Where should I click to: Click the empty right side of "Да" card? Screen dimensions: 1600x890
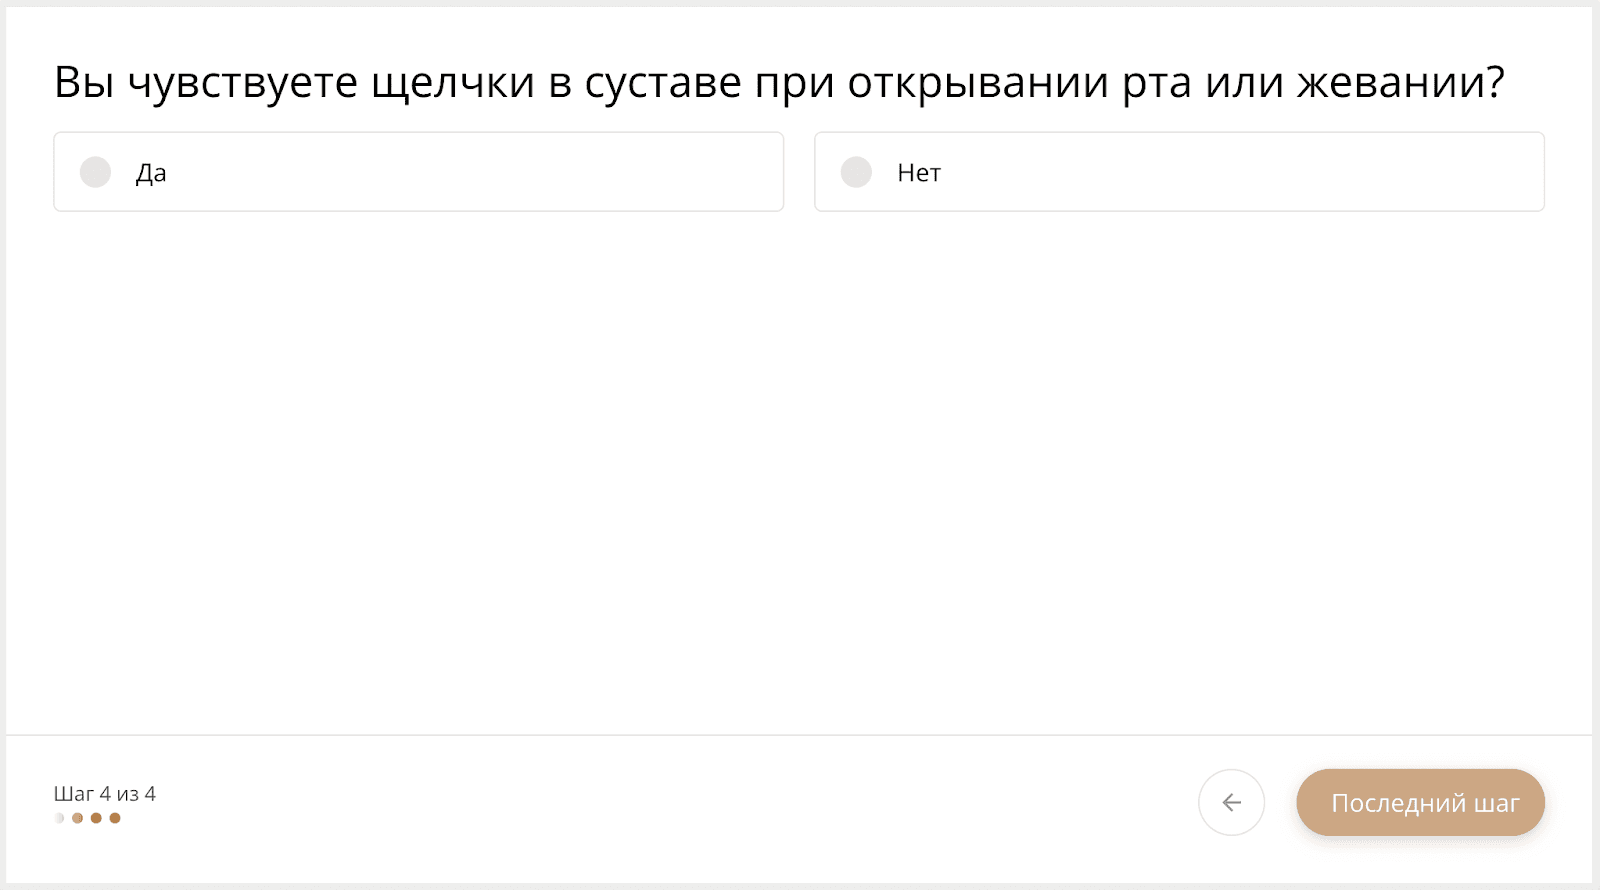(x=600, y=172)
